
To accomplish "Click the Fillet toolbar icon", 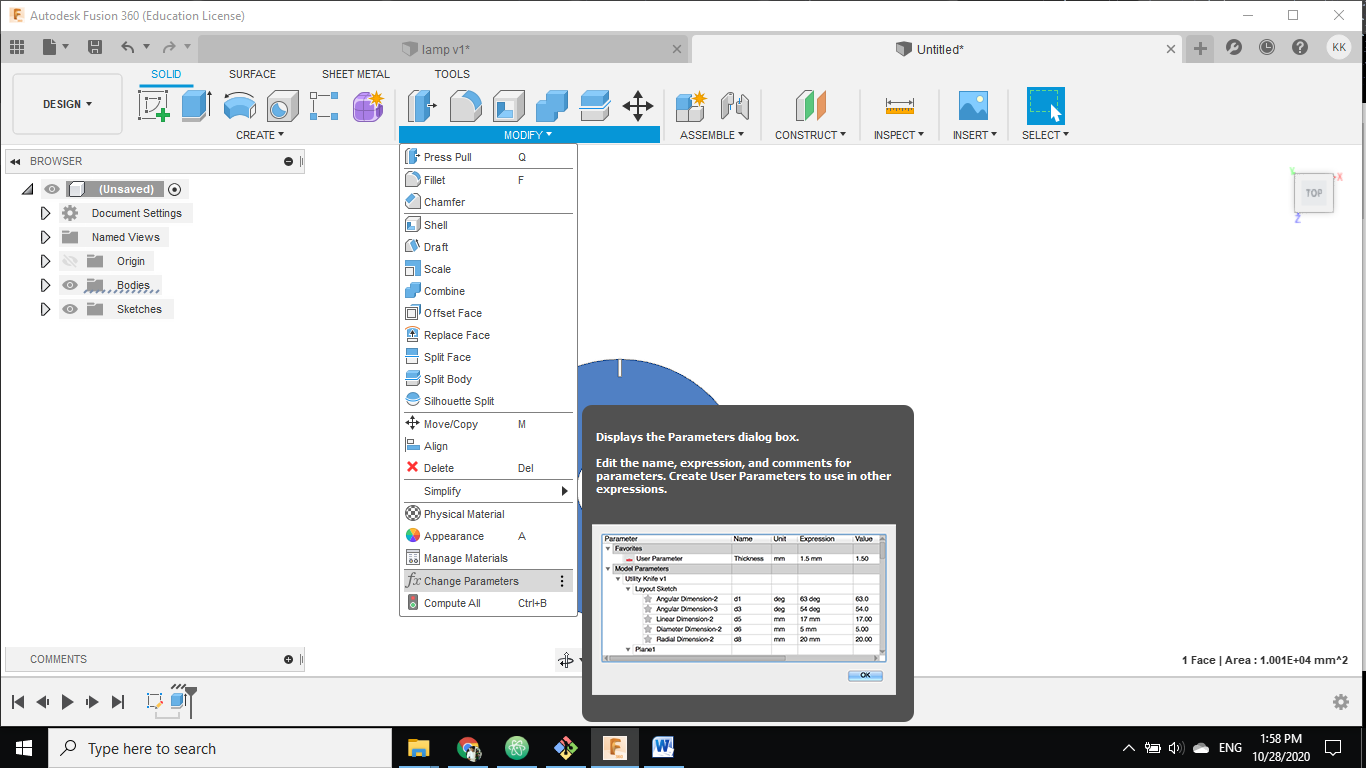I will point(465,105).
